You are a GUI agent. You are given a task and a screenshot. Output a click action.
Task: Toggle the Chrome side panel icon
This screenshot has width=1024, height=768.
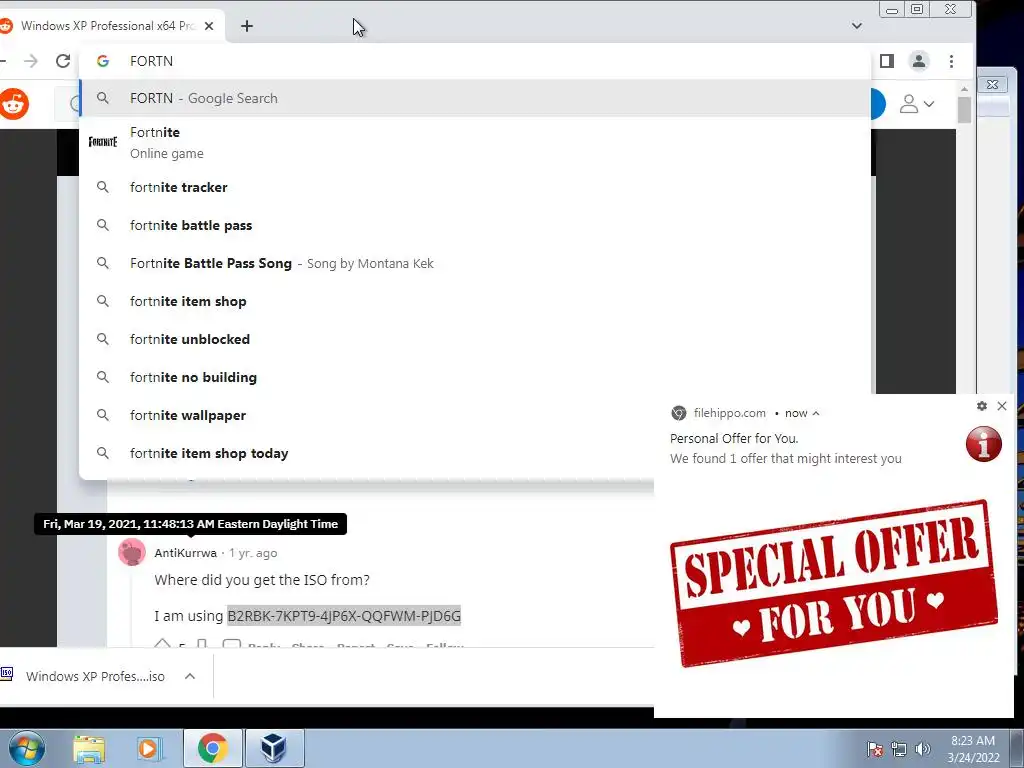click(886, 61)
